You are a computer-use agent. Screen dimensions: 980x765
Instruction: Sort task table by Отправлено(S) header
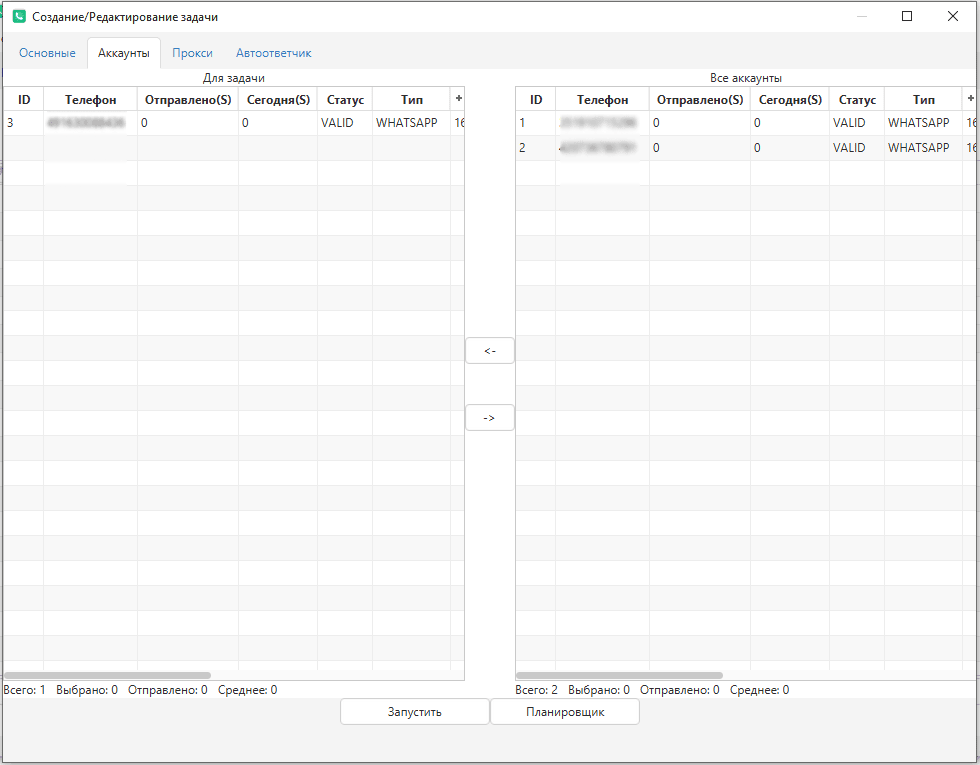(x=188, y=99)
